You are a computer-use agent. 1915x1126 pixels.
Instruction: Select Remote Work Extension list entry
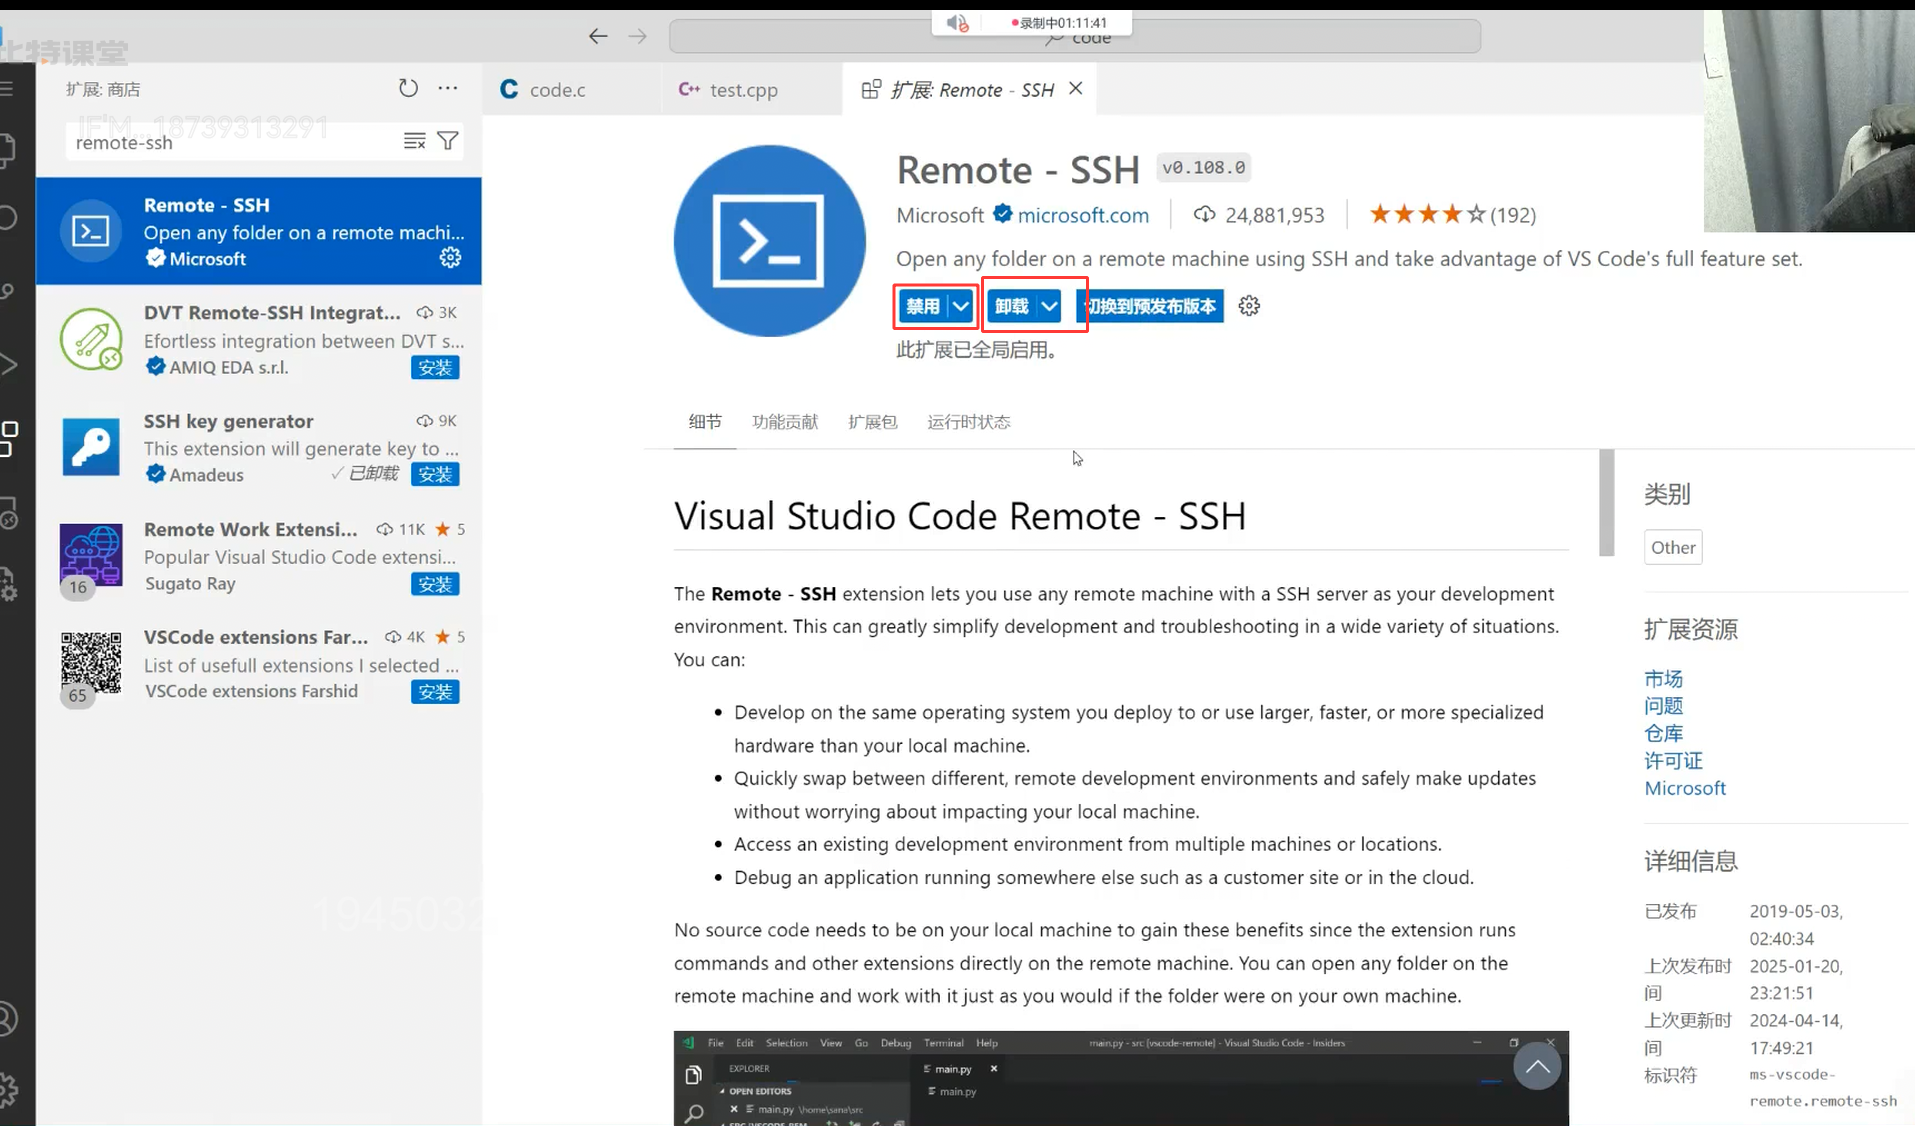click(x=259, y=555)
